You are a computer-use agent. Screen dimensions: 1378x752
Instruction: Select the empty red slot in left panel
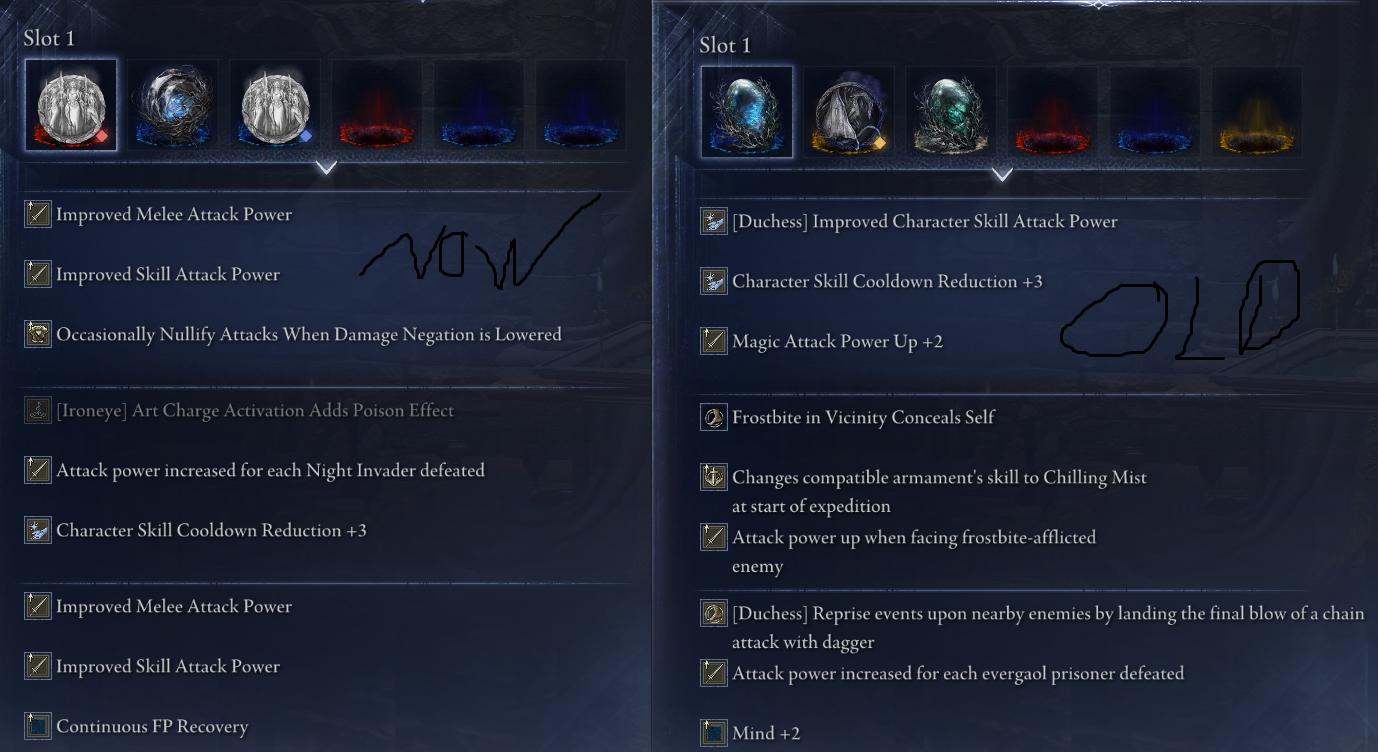377,105
